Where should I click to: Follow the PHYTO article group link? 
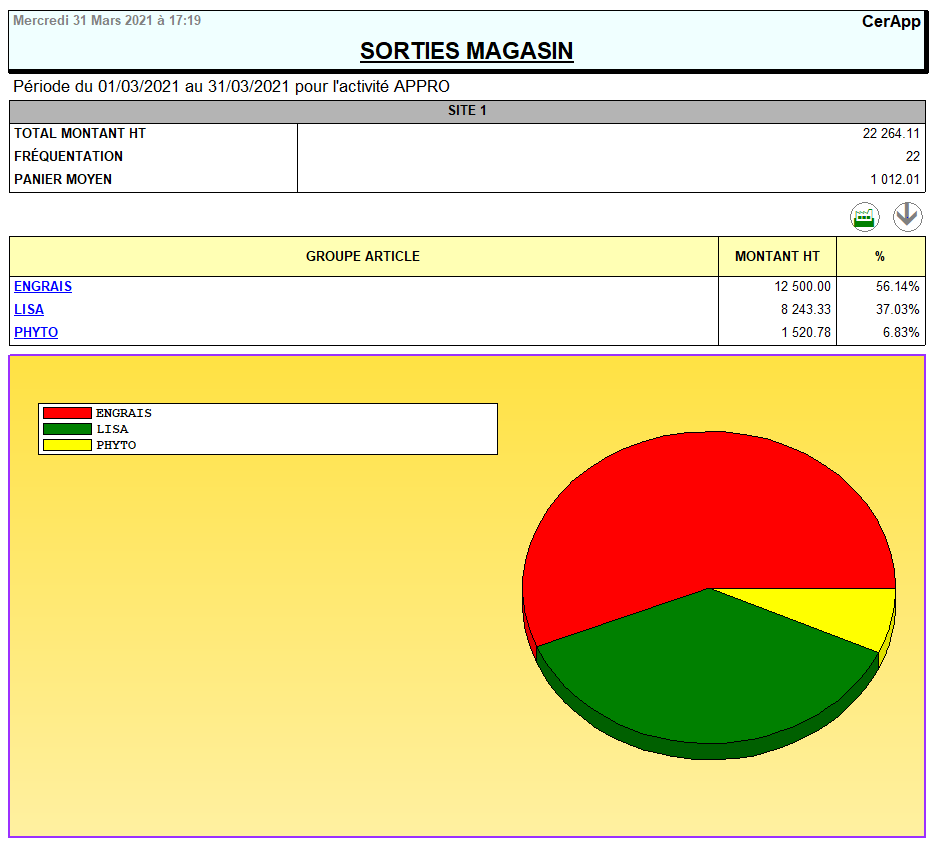pyautogui.click(x=36, y=333)
